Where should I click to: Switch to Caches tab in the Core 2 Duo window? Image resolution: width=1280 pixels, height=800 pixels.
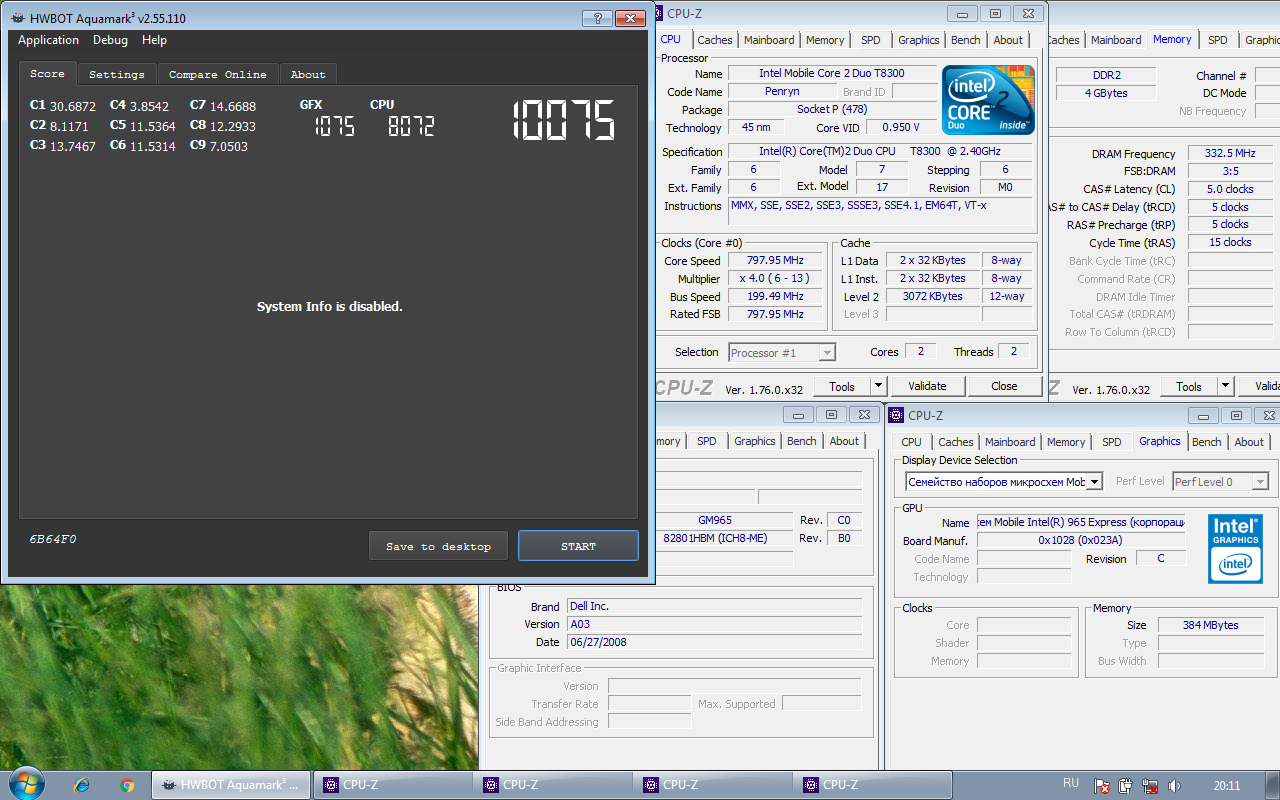point(715,40)
